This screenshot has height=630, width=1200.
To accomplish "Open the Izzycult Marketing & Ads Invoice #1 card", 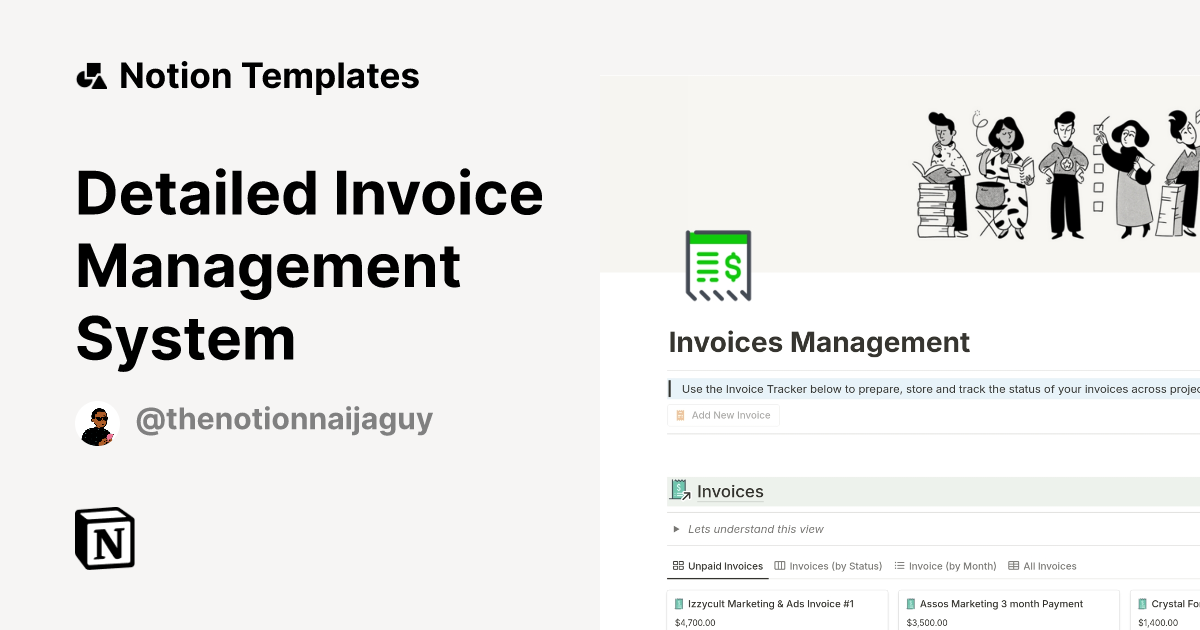I will coord(770,604).
